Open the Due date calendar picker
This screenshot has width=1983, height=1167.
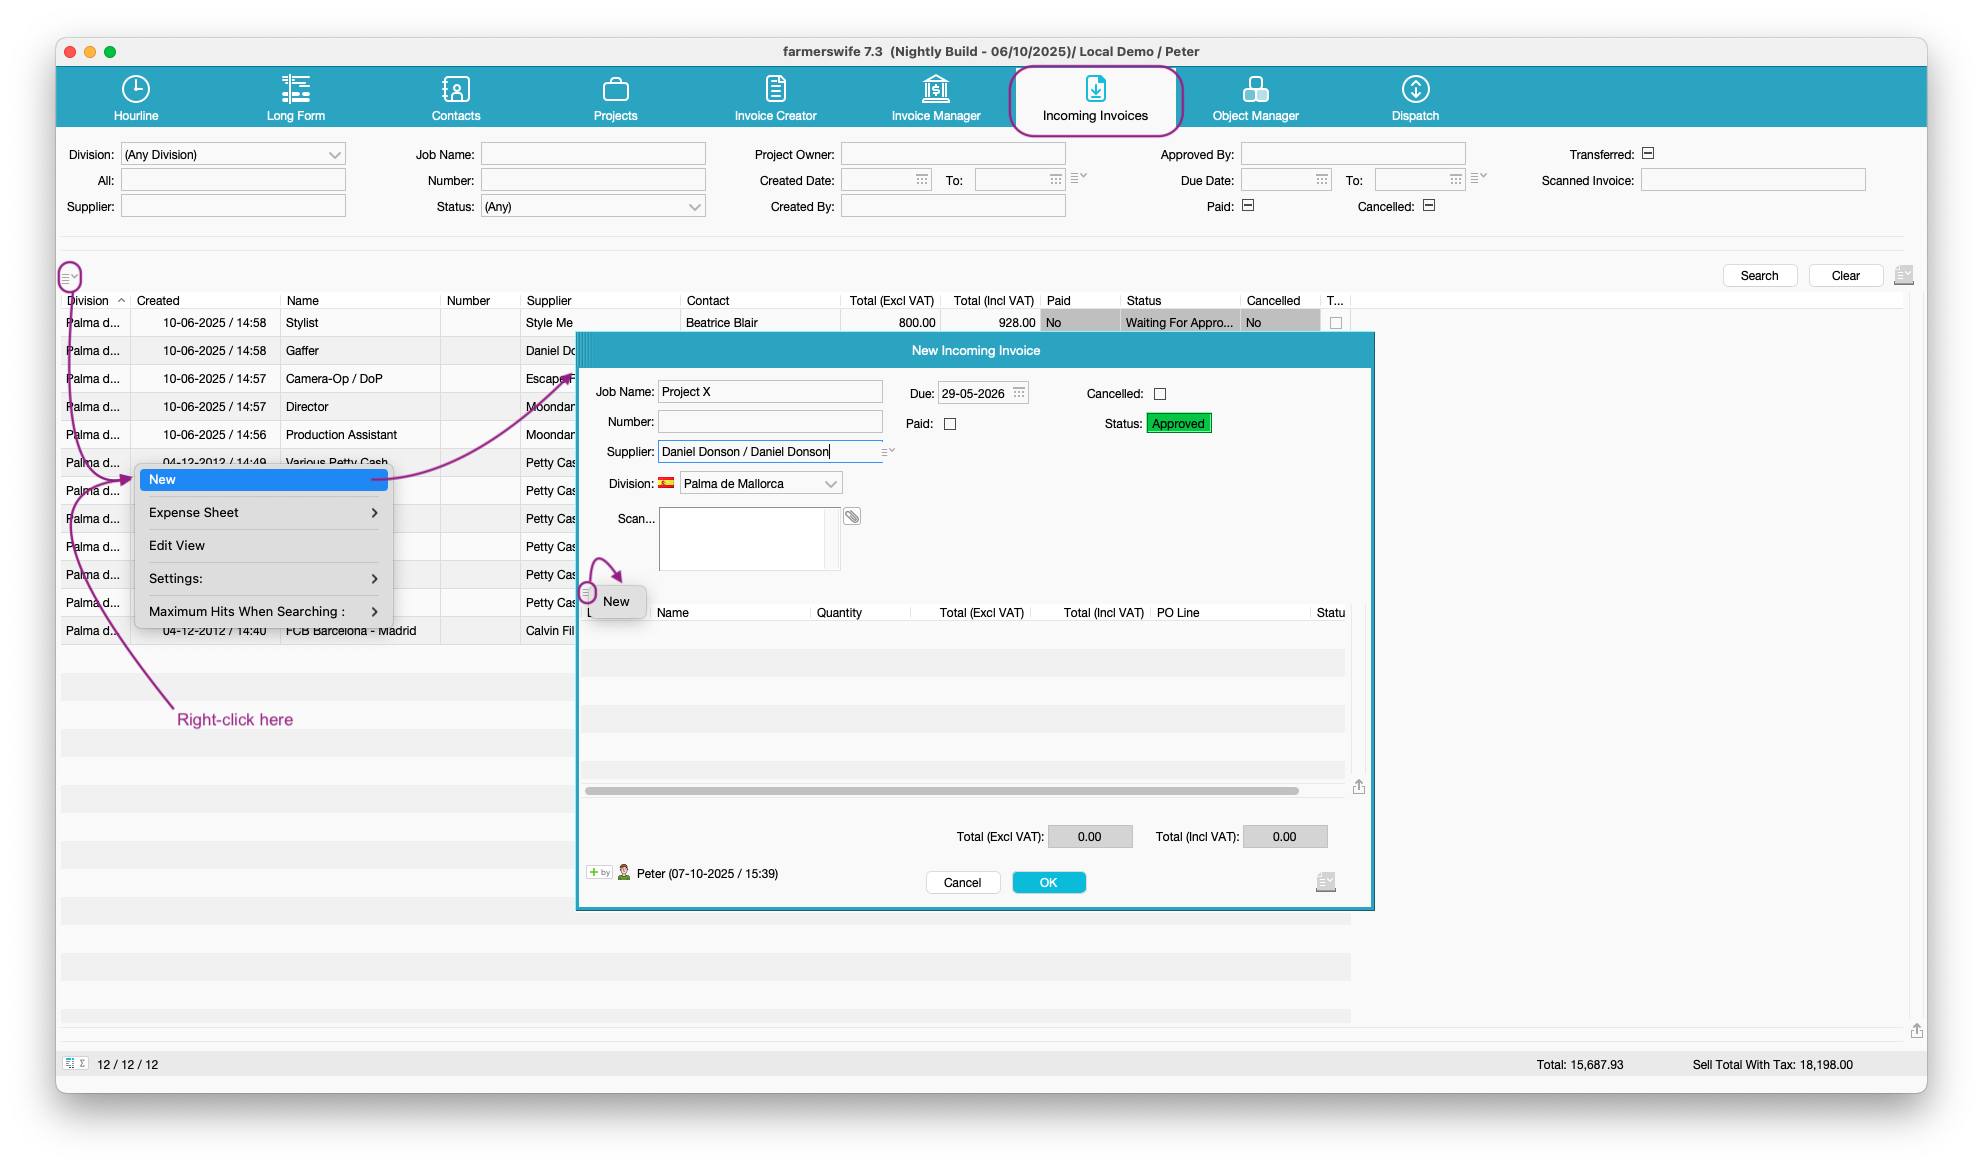(x=1019, y=393)
